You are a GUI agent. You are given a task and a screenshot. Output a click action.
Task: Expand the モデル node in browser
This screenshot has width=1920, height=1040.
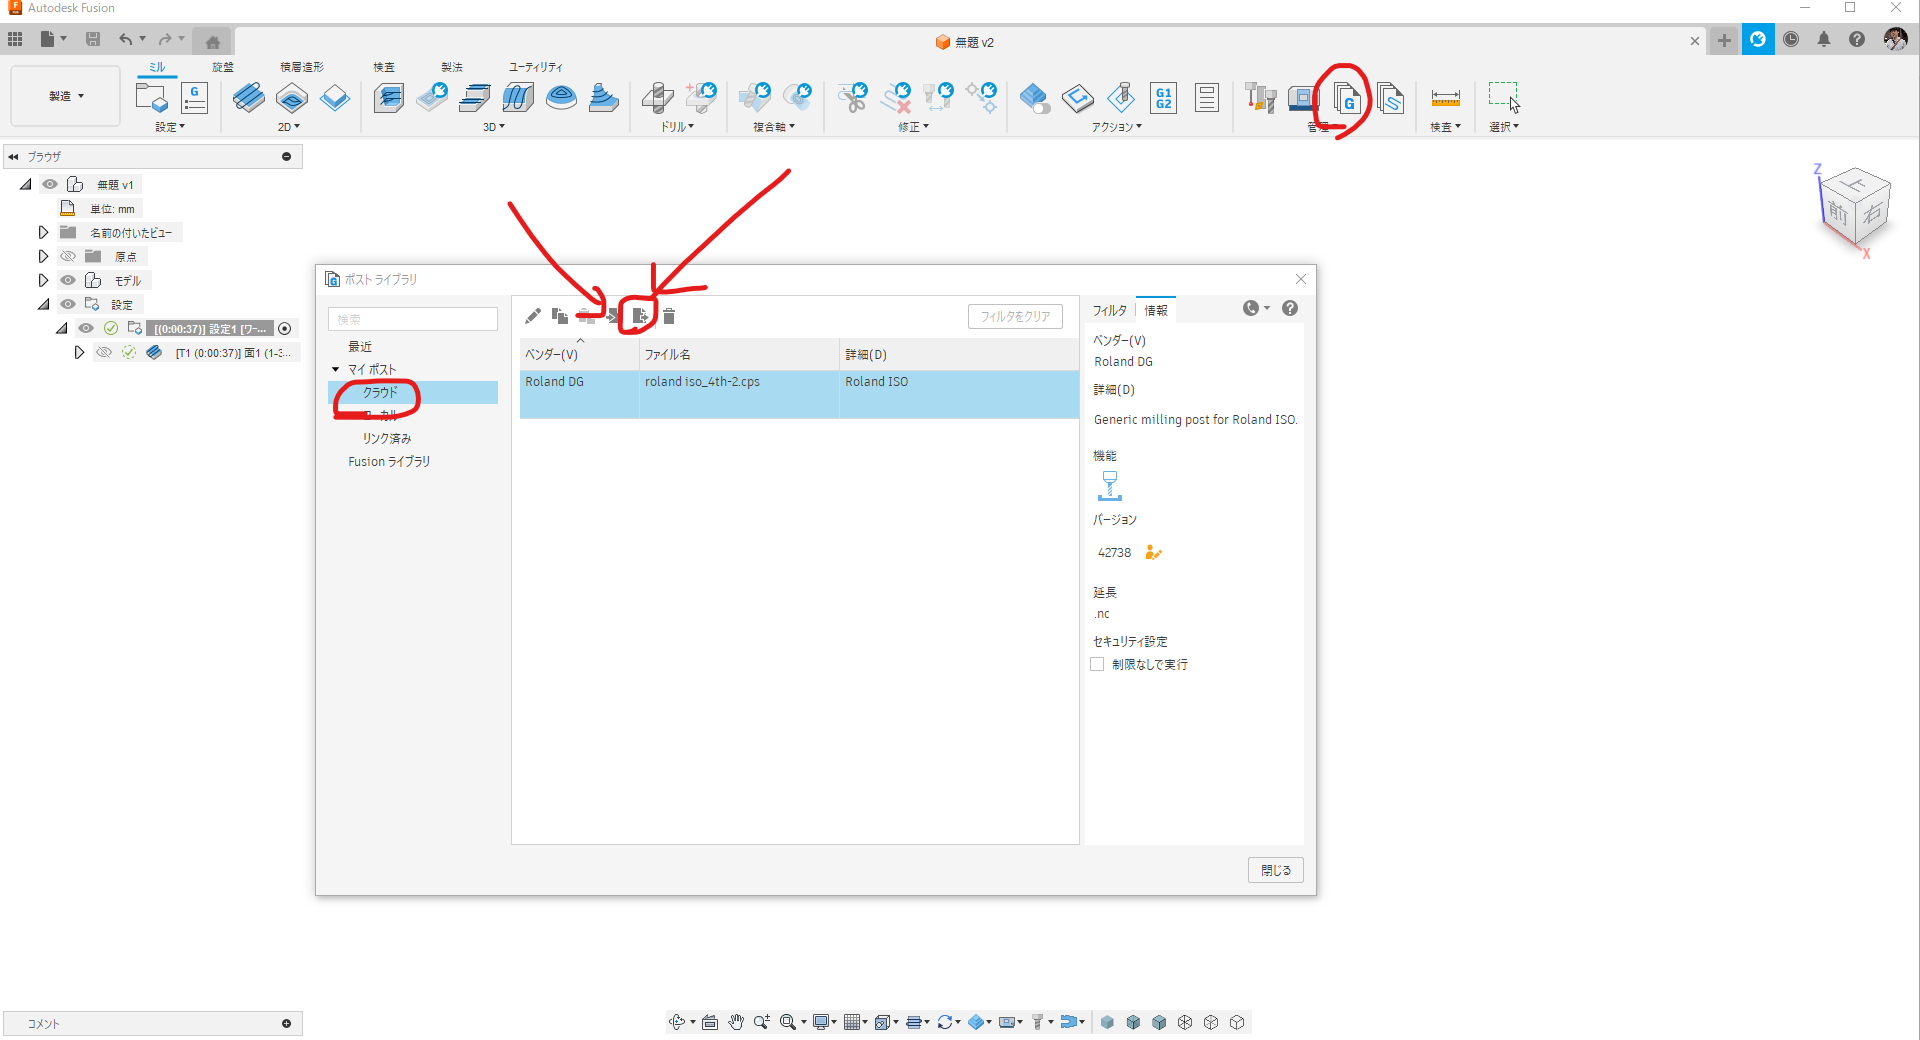[43, 280]
